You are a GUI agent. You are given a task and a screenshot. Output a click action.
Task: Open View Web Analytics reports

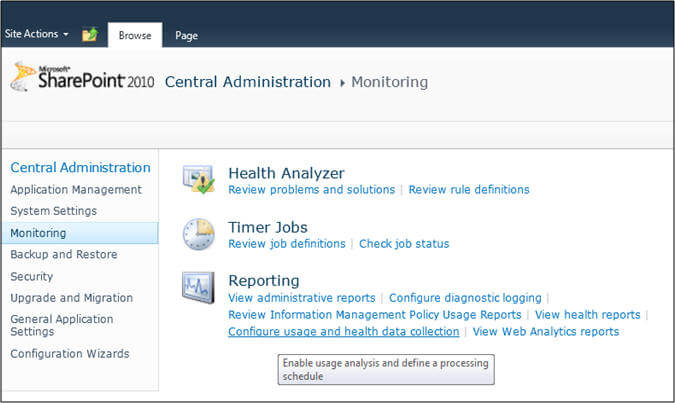click(546, 332)
